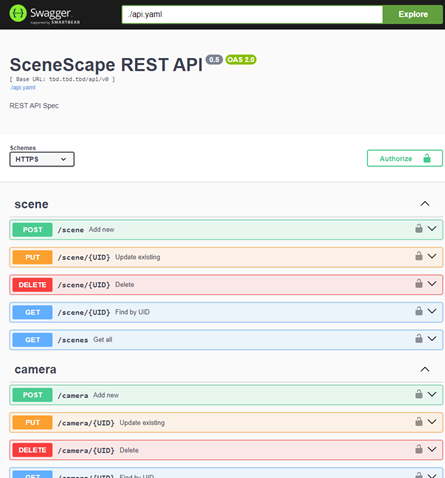This screenshot has height=478, width=445.
Task: Click the DELETE method badge for /camera/{UID}
Action: (32, 450)
